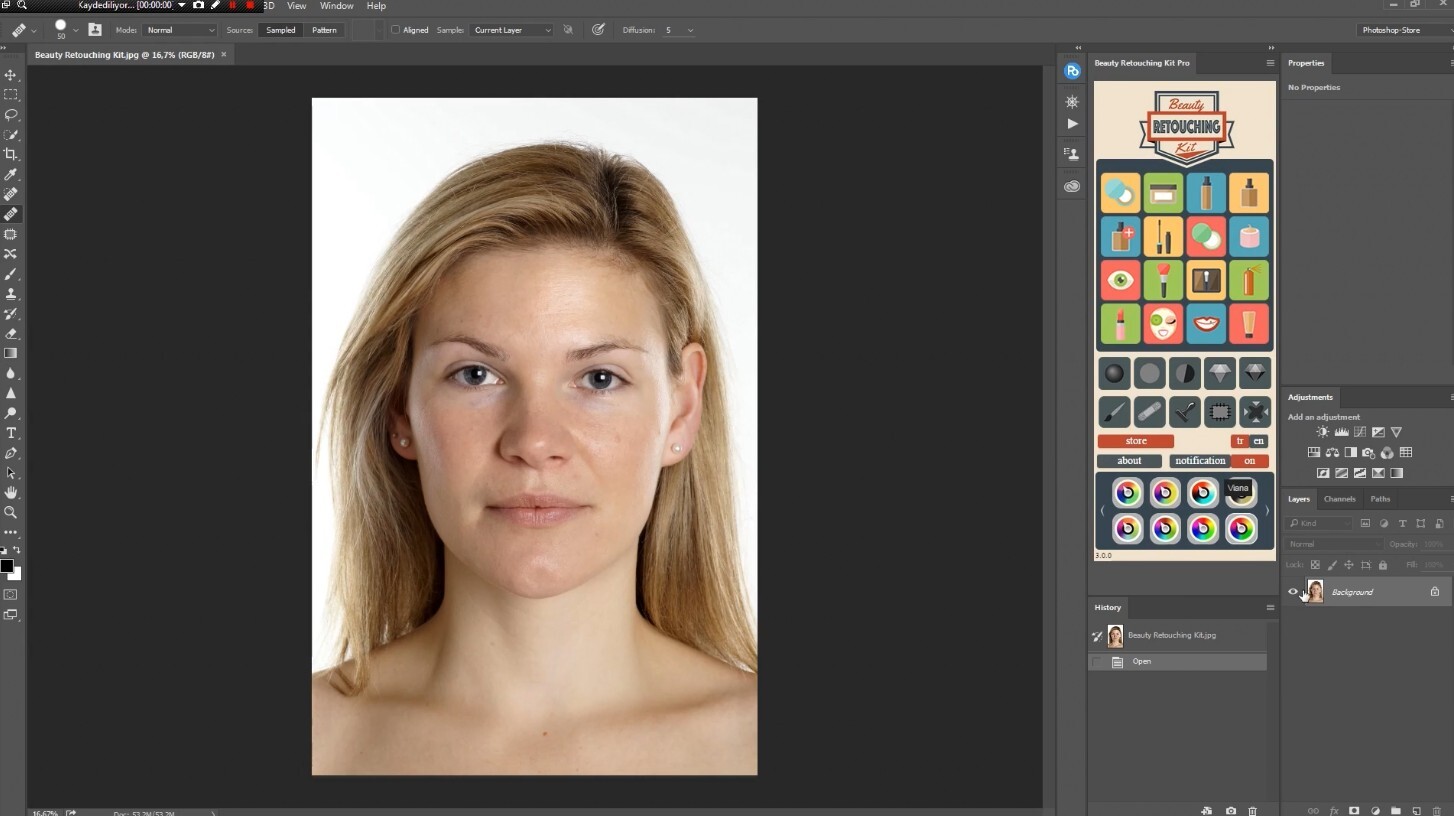Select the Horizontal Type tool
The width and height of the screenshot is (1454, 816).
point(11,433)
